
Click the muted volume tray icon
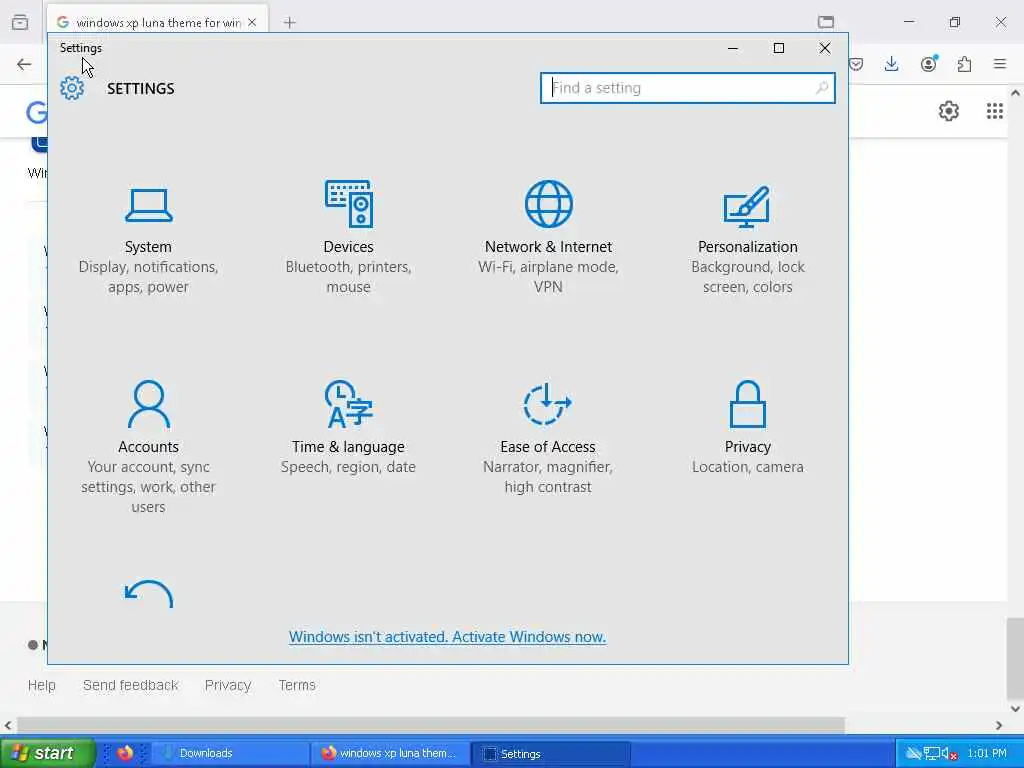(949, 754)
